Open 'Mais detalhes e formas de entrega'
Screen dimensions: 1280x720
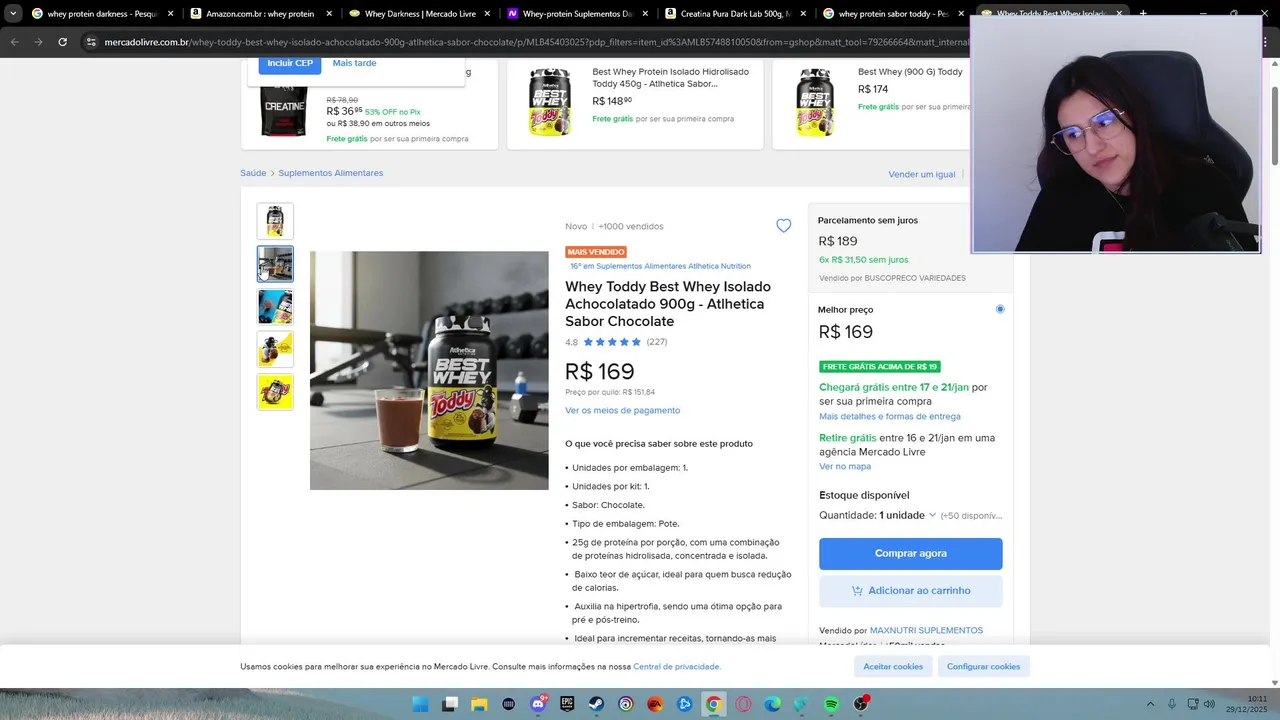[x=890, y=416]
